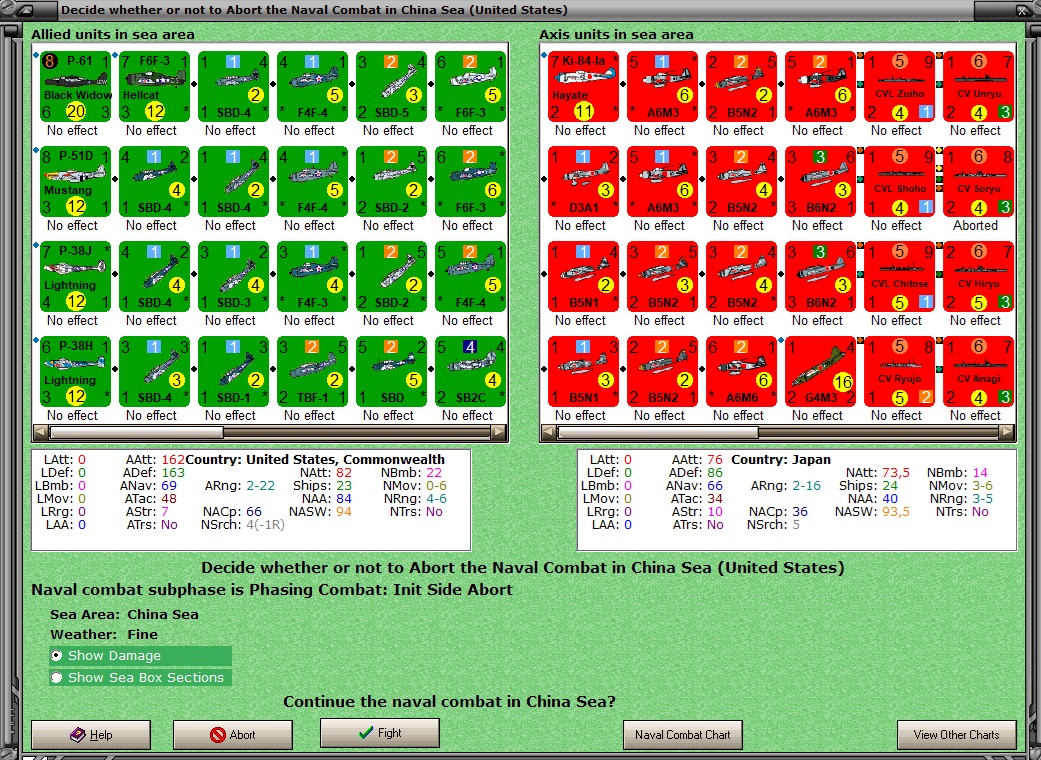This screenshot has height=760, width=1041.
Task: Click the 'Allied units in sea area' heading
Action: 113,35
